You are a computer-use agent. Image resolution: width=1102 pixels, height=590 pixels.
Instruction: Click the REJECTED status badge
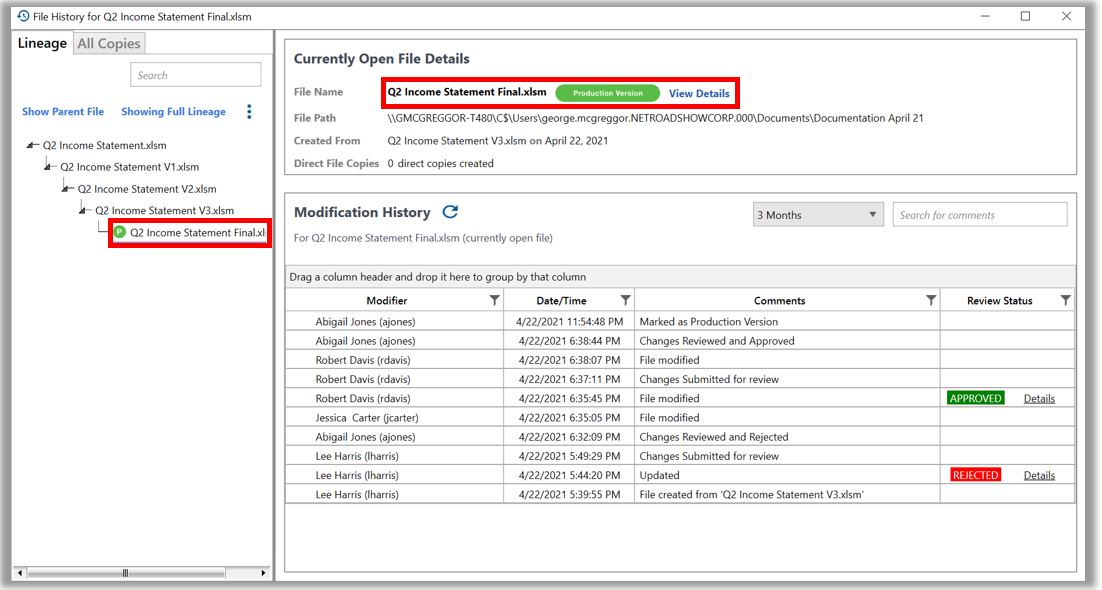[975, 475]
